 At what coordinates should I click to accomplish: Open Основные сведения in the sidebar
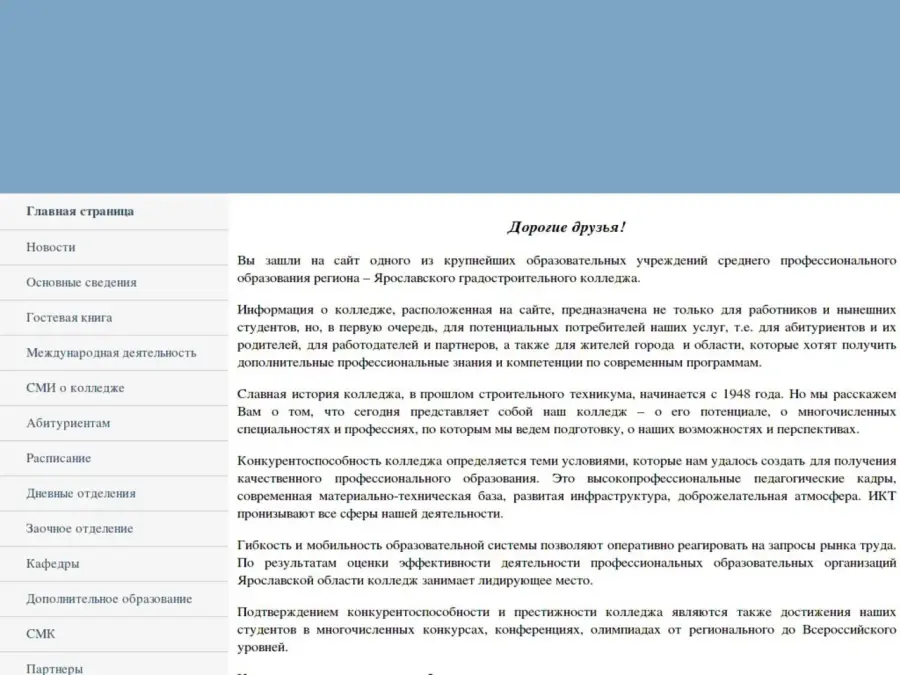81,283
